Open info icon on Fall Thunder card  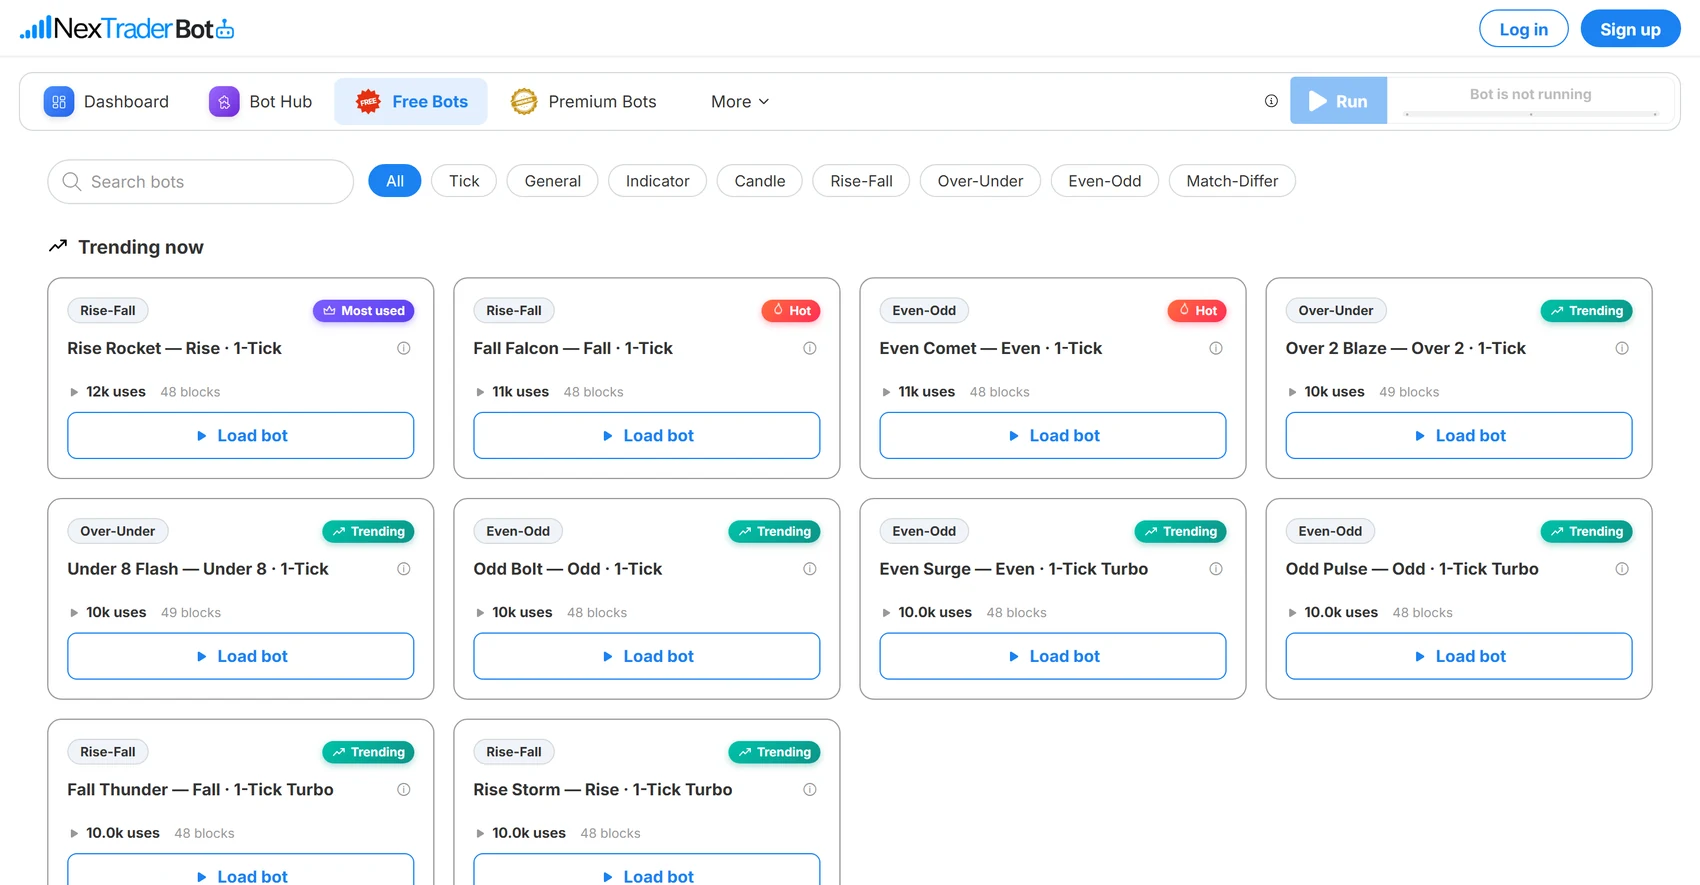404,790
